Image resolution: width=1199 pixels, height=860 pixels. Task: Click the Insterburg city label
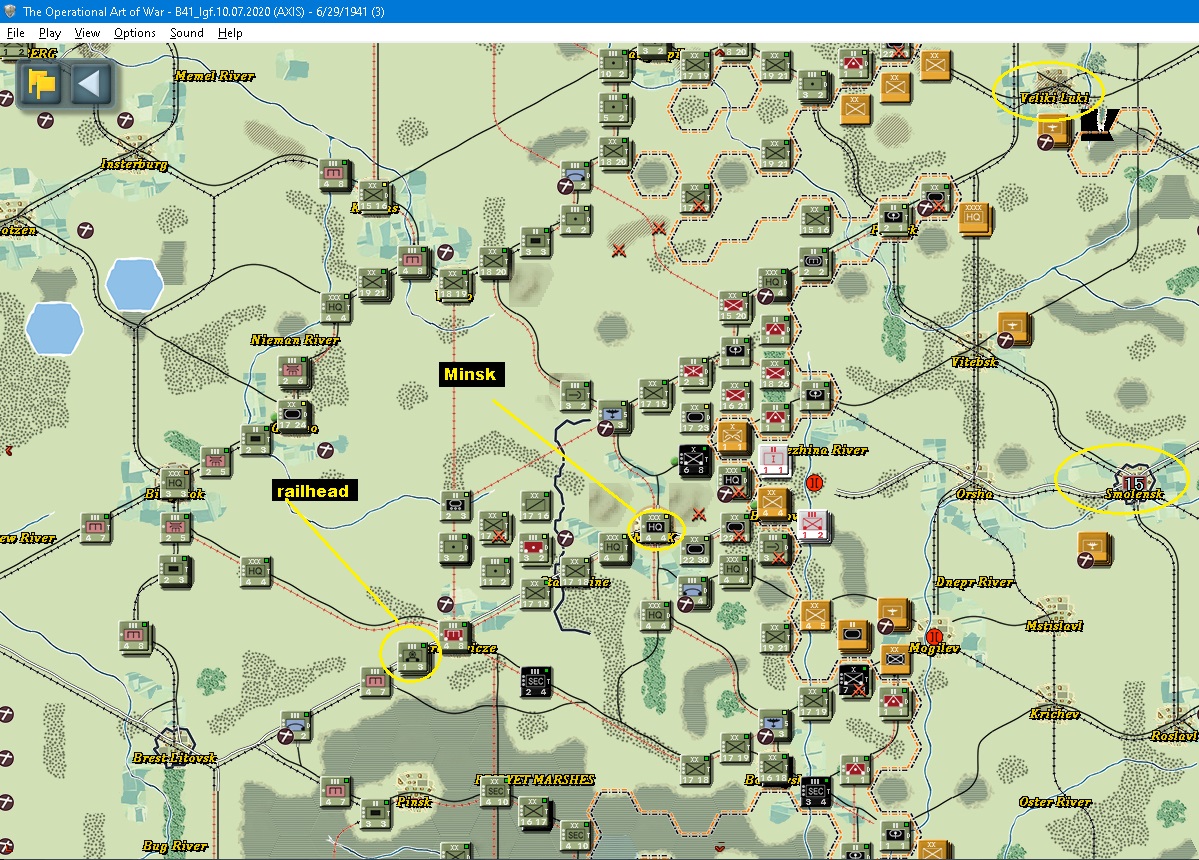click(x=134, y=164)
